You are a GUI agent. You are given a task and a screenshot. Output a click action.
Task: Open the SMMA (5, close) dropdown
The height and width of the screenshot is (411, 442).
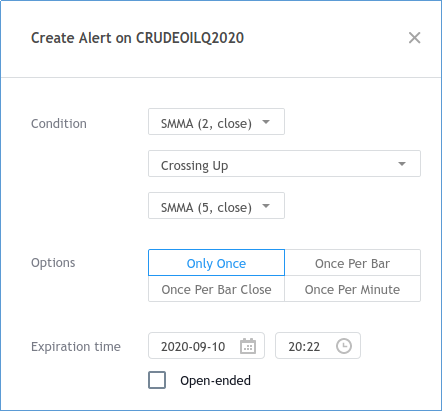[216, 206]
